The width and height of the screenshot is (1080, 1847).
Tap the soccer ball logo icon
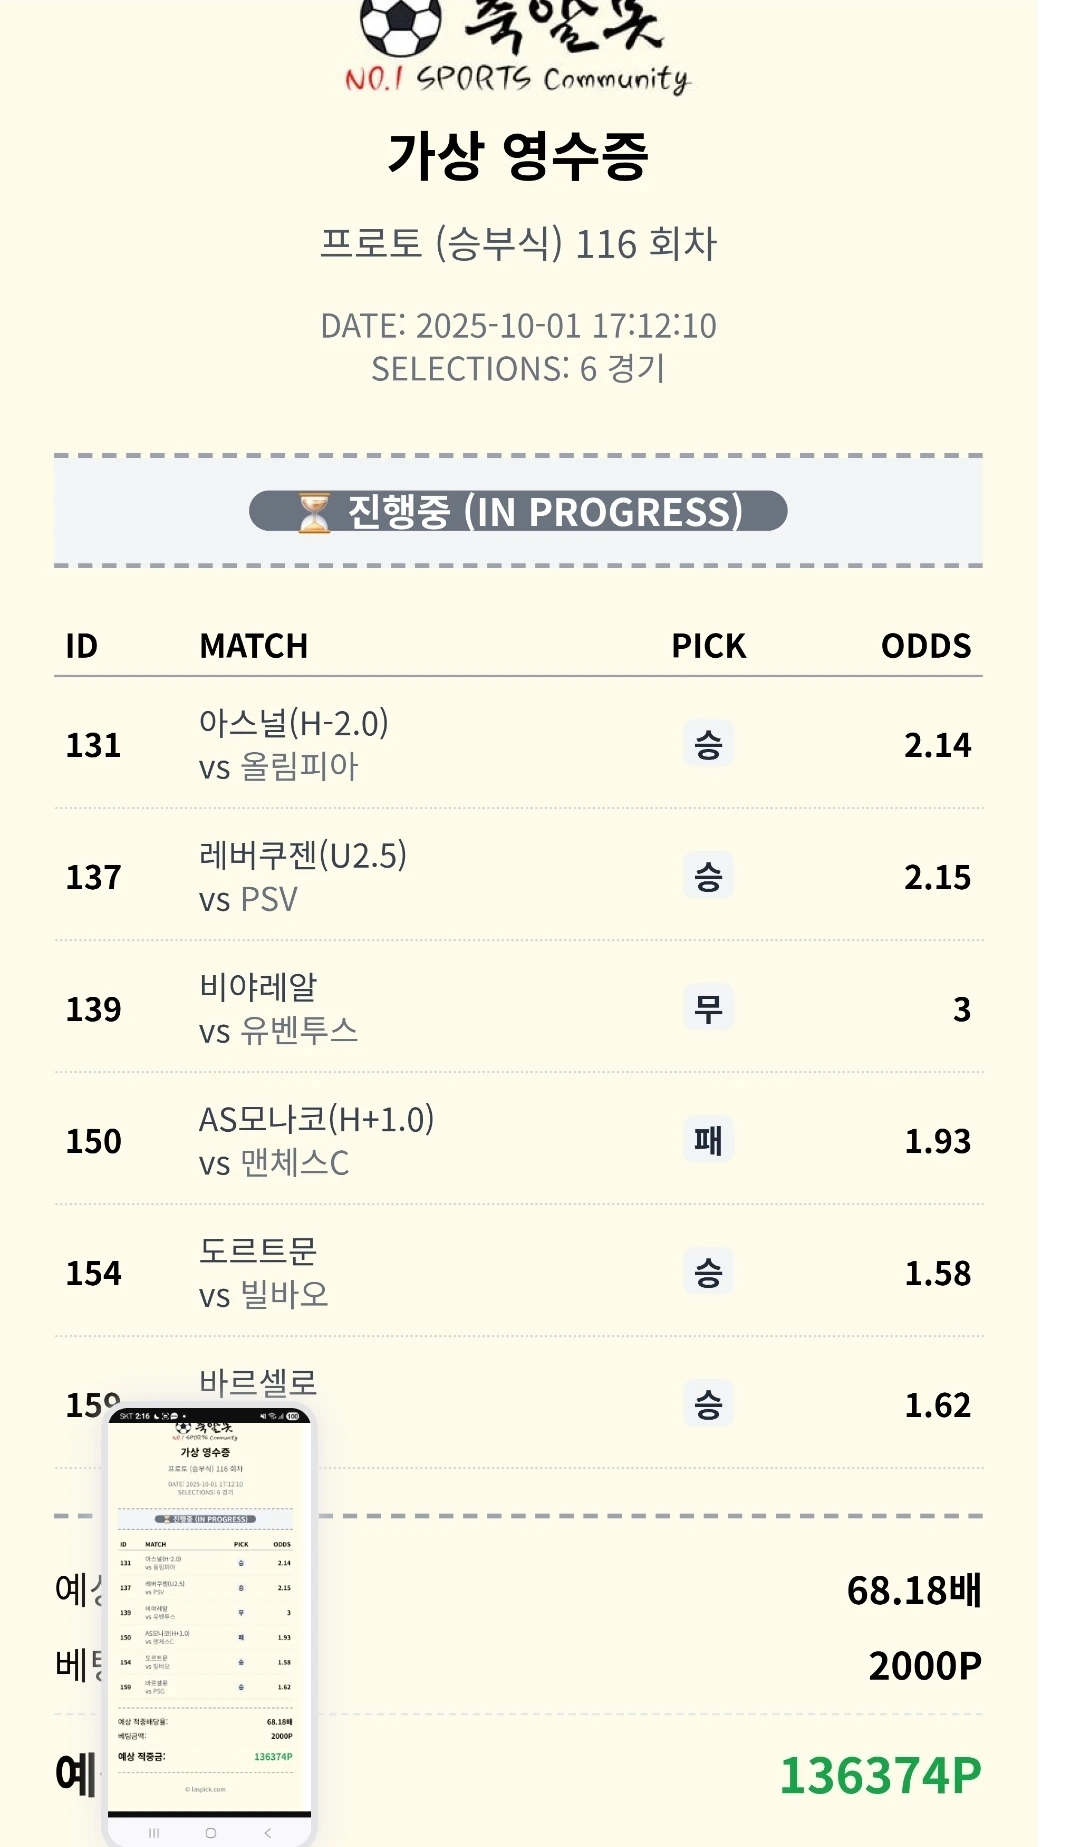pos(400,25)
